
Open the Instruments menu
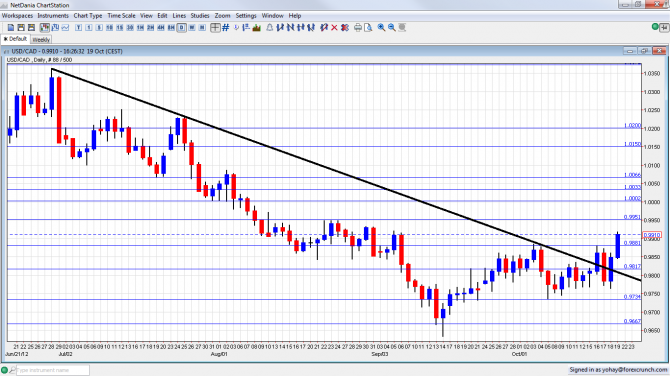[53, 16]
